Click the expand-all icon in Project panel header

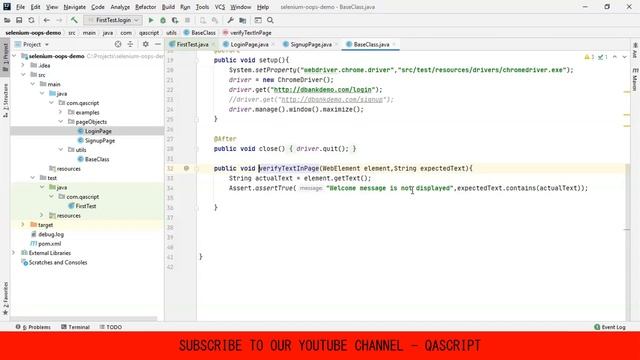coord(130,44)
